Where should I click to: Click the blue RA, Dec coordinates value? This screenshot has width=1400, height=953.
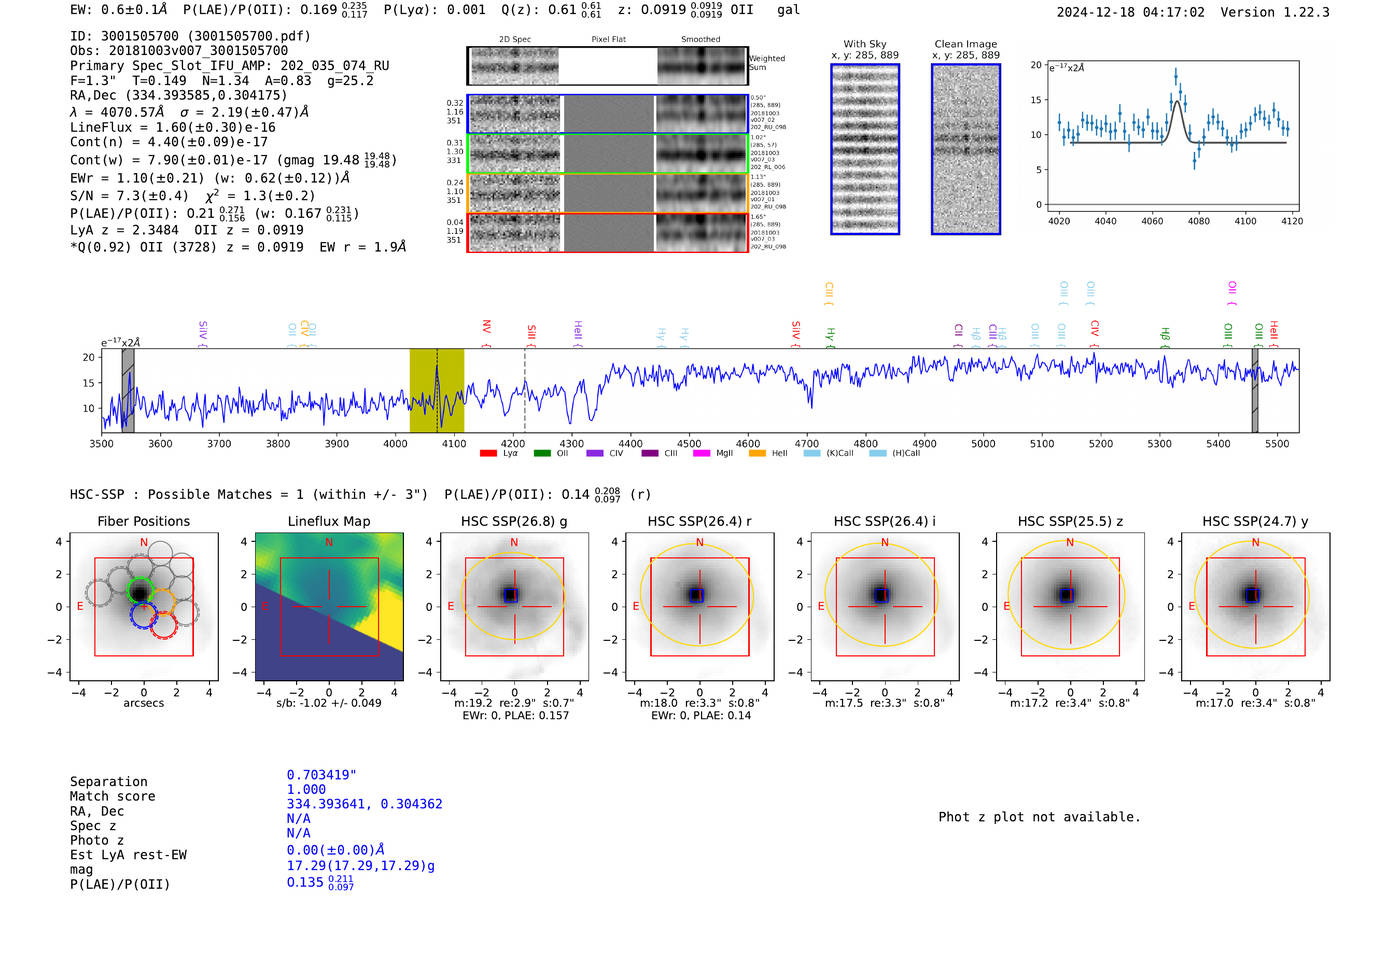coord(365,804)
